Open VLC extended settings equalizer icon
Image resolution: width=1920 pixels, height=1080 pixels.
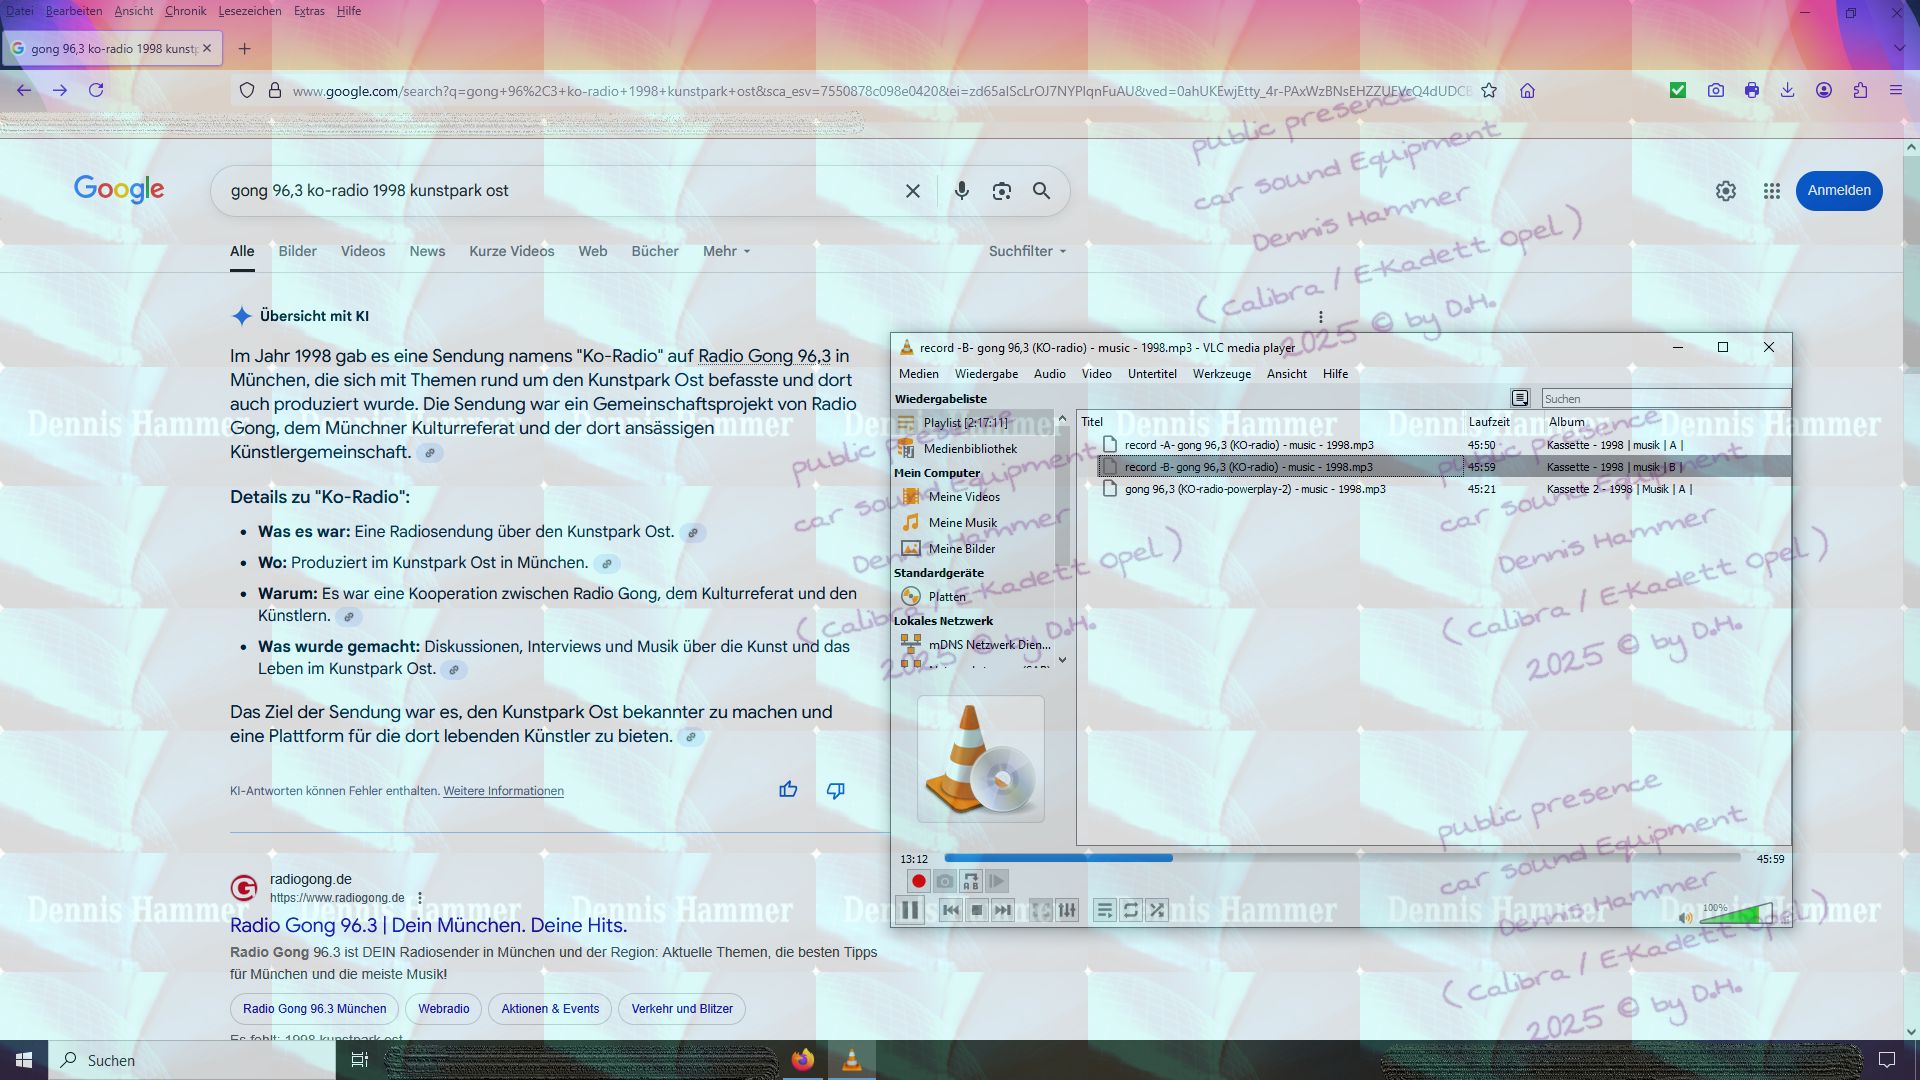(x=1067, y=910)
